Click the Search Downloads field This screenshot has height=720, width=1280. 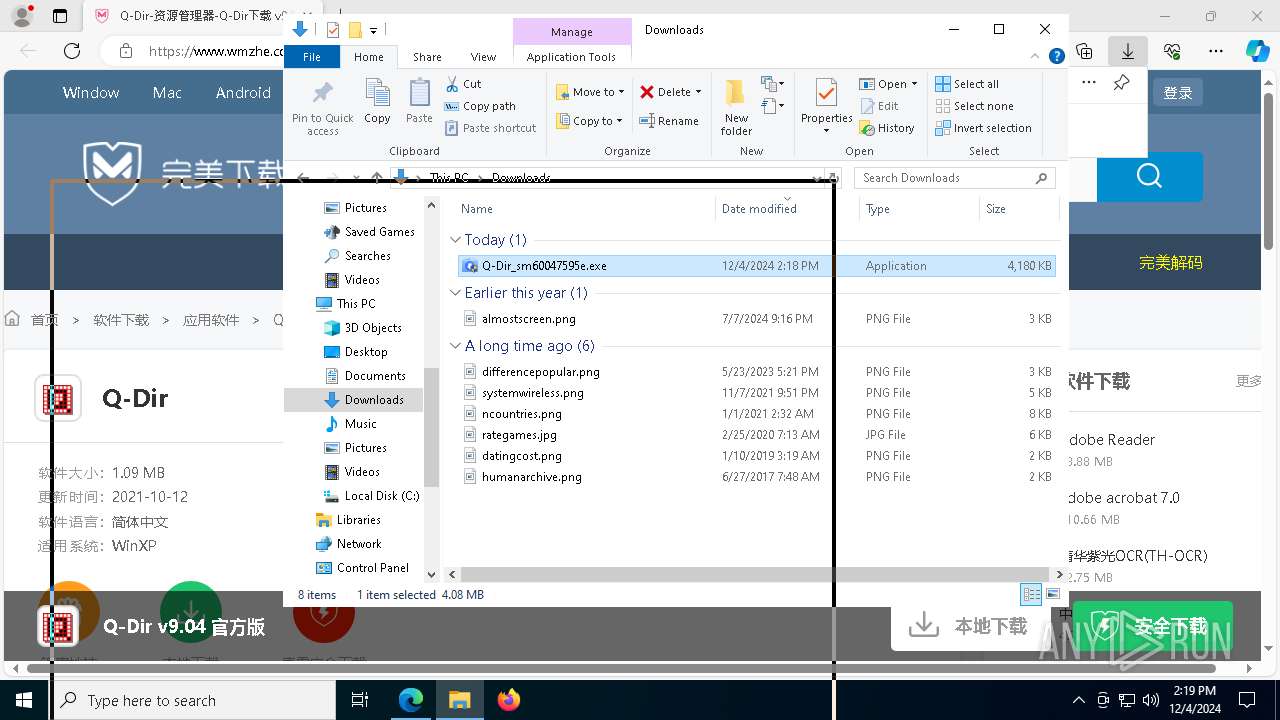955,178
